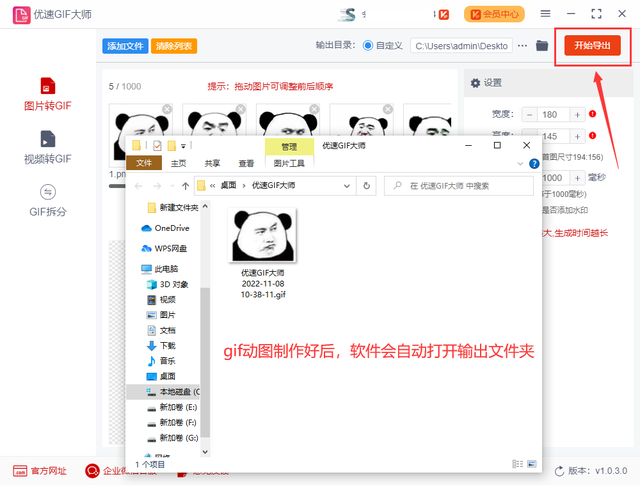Click the search box 在 优速GIF大师 中搜索

[459, 186]
